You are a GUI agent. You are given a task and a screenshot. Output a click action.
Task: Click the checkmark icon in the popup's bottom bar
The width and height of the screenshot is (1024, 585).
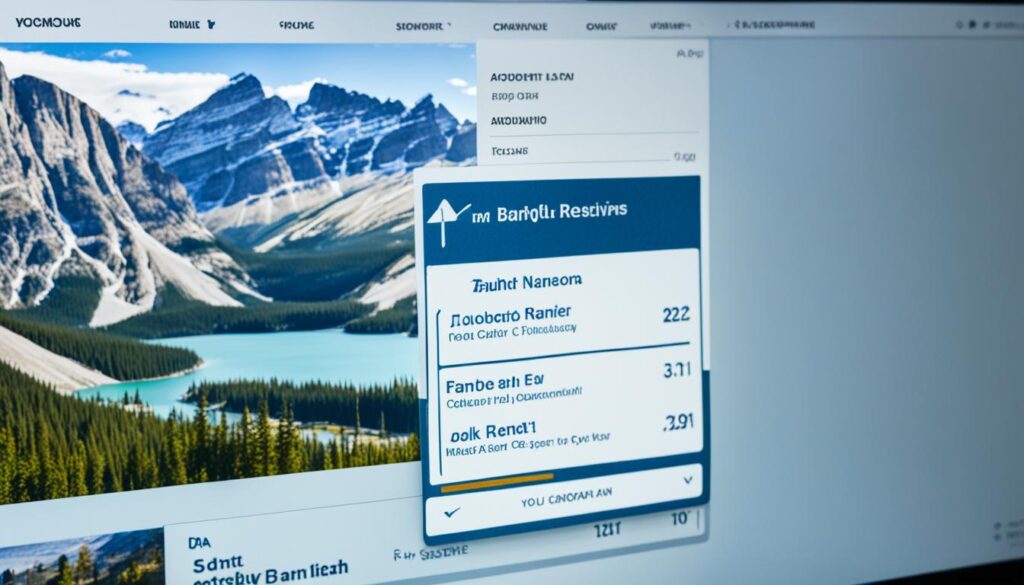[x=451, y=513]
